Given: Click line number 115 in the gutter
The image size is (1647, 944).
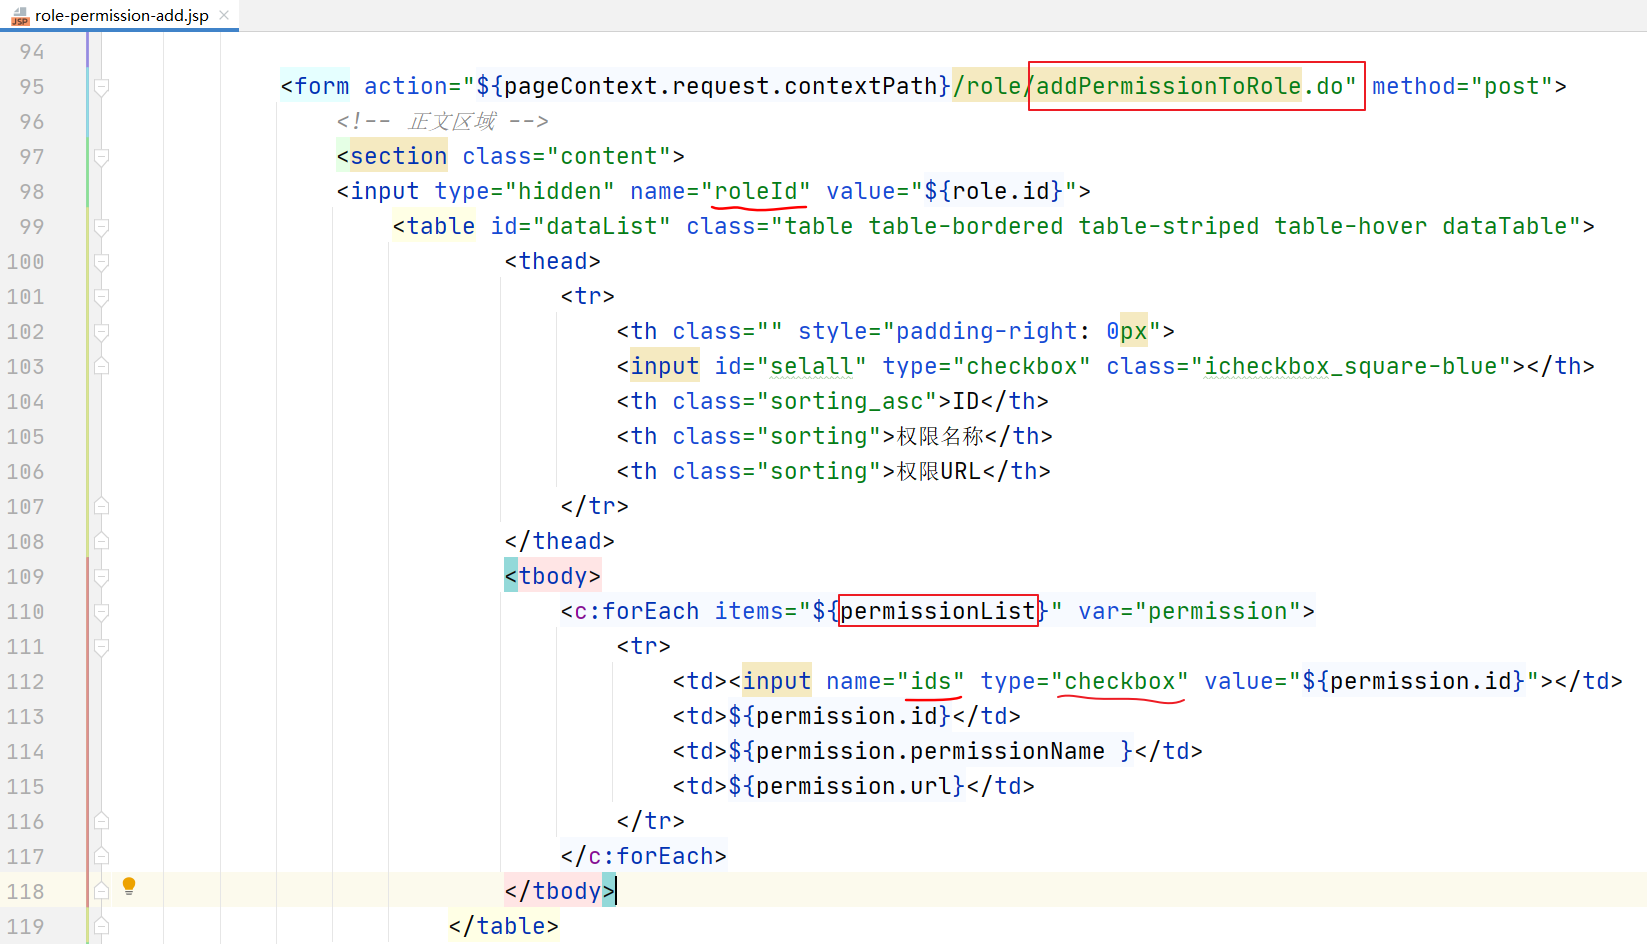Looking at the screenshot, I should click(x=25, y=787).
